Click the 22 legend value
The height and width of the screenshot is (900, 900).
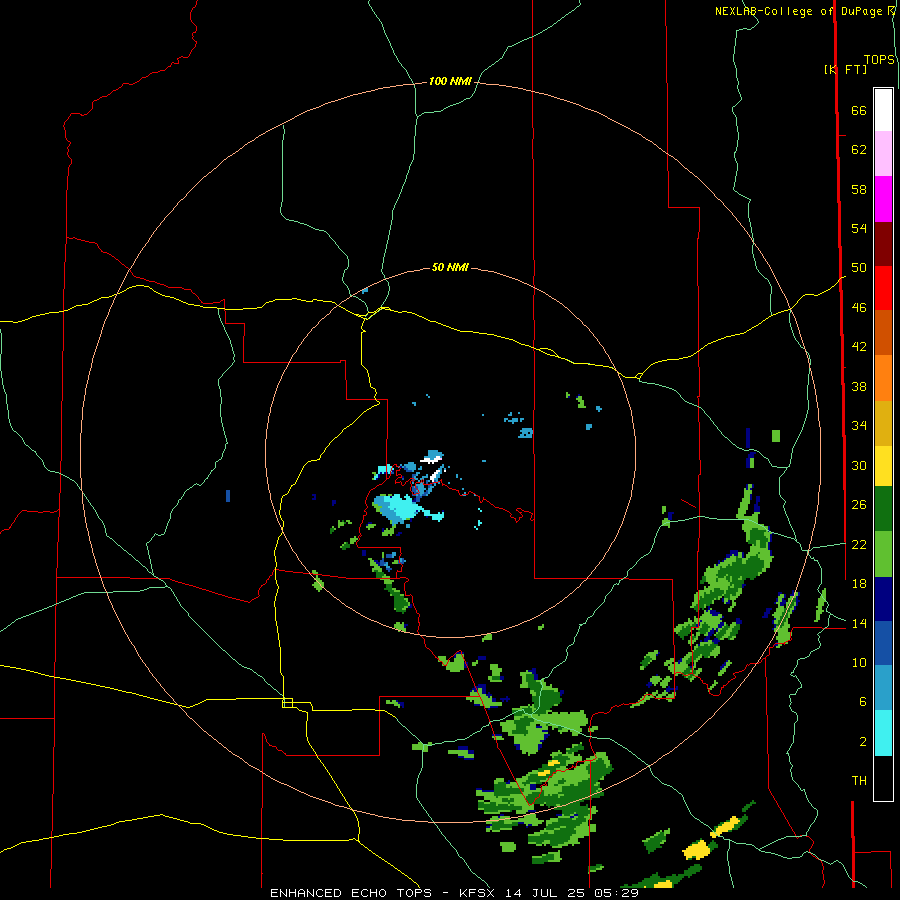pos(859,544)
